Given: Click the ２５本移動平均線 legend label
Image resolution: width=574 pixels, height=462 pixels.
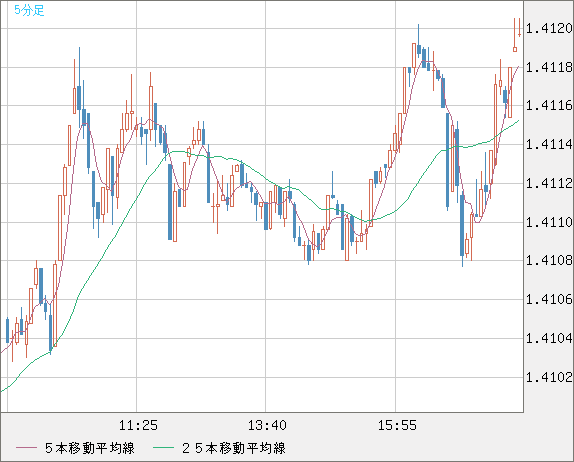Looking at the screenshot, I should coord(234,448).
